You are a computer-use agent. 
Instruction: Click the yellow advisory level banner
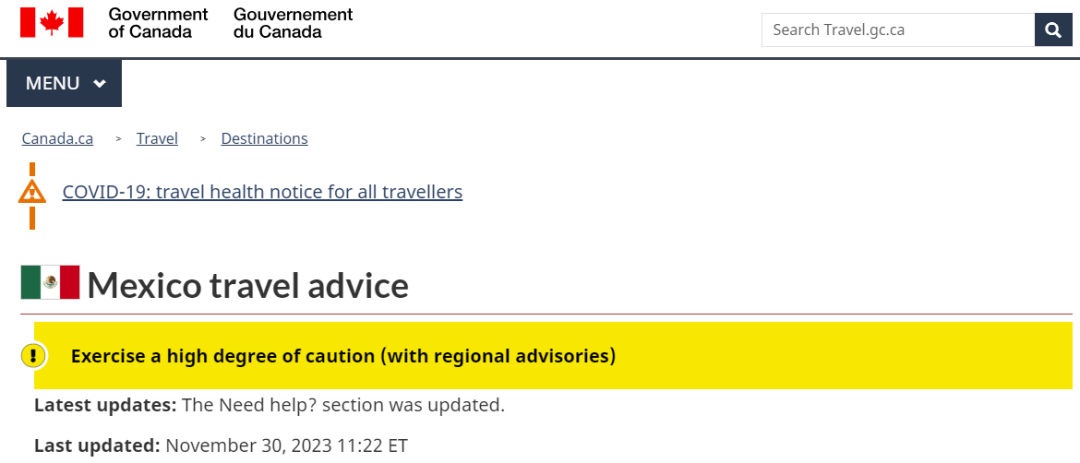[553, 356]
